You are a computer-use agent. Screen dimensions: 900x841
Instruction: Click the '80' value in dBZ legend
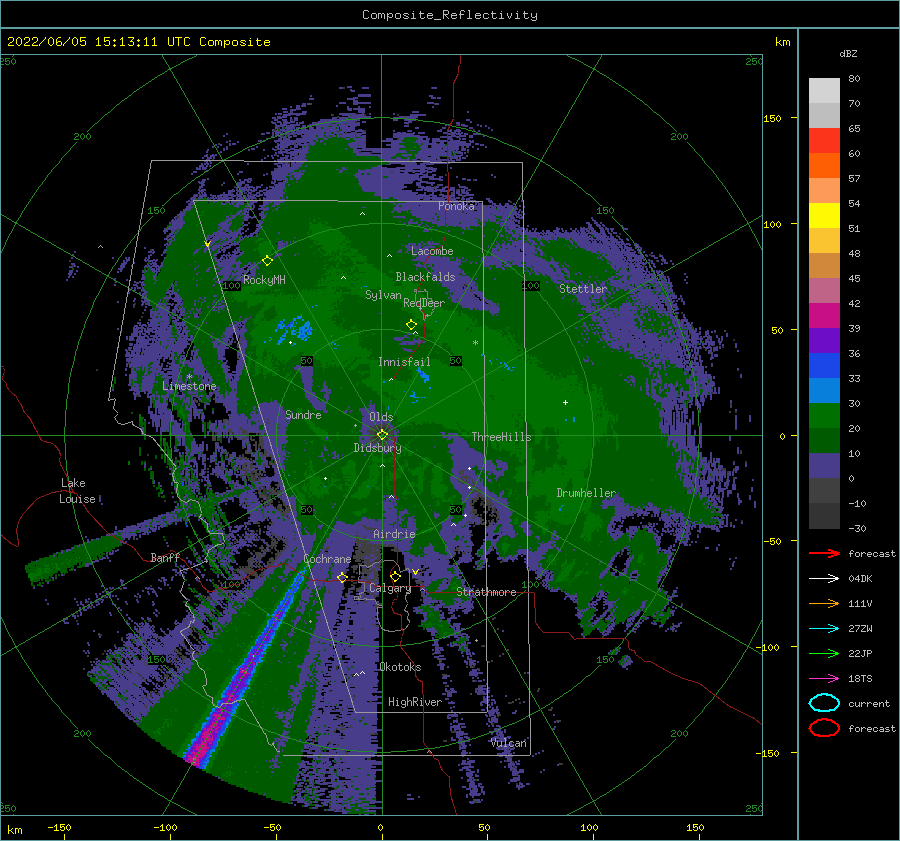click(854, 79)
